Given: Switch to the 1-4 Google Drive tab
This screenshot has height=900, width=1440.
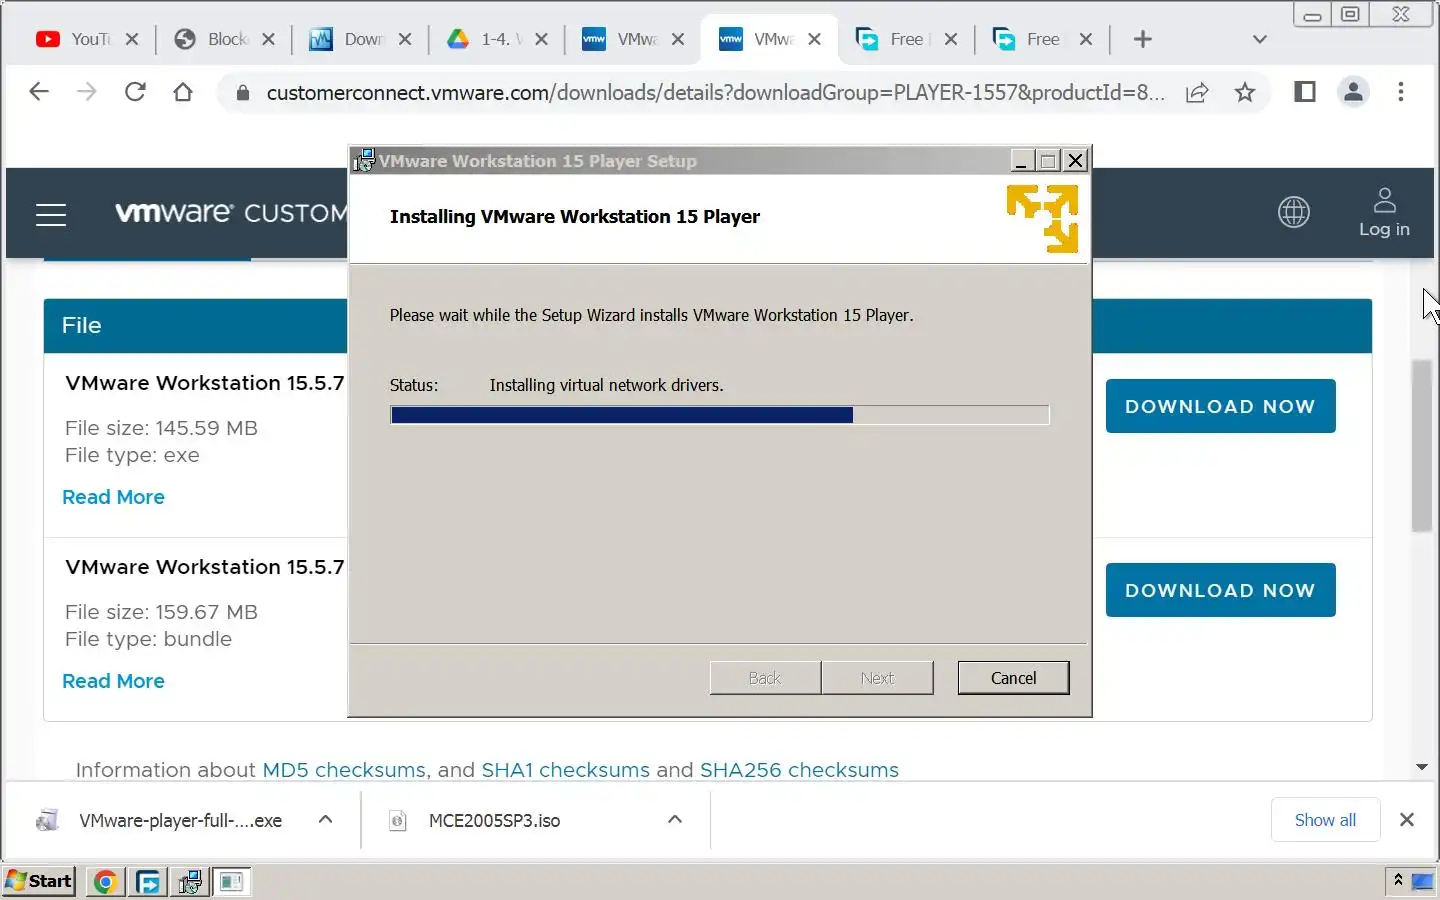Looking at the screenshot, I should [485, 39].
